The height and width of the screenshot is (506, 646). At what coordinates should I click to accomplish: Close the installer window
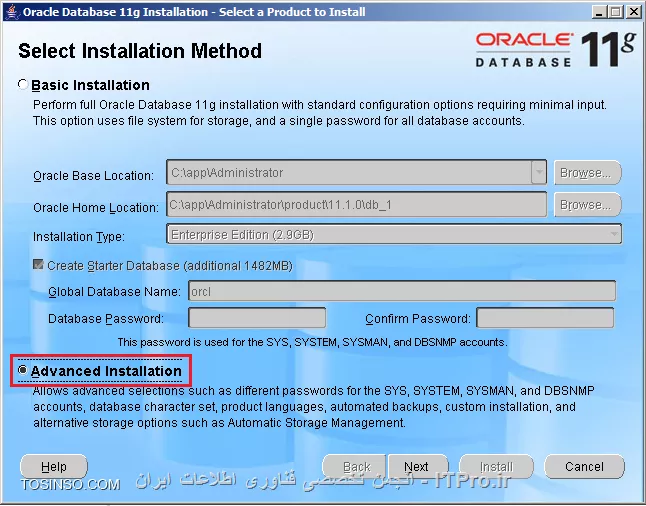click(x=633, y=12)
